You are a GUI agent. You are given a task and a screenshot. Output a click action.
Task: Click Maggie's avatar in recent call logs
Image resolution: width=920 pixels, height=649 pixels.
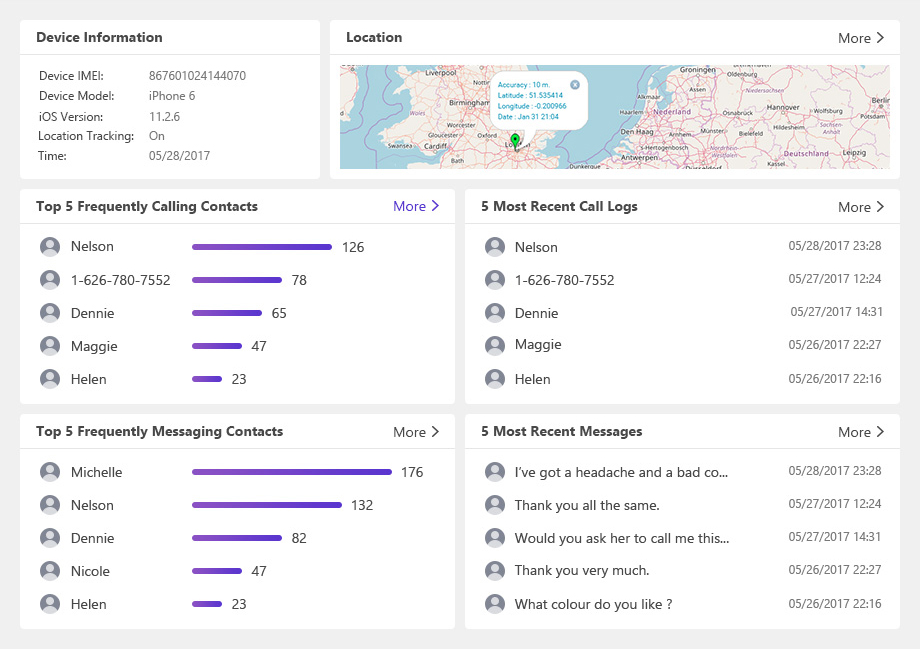tap(494, 346)
